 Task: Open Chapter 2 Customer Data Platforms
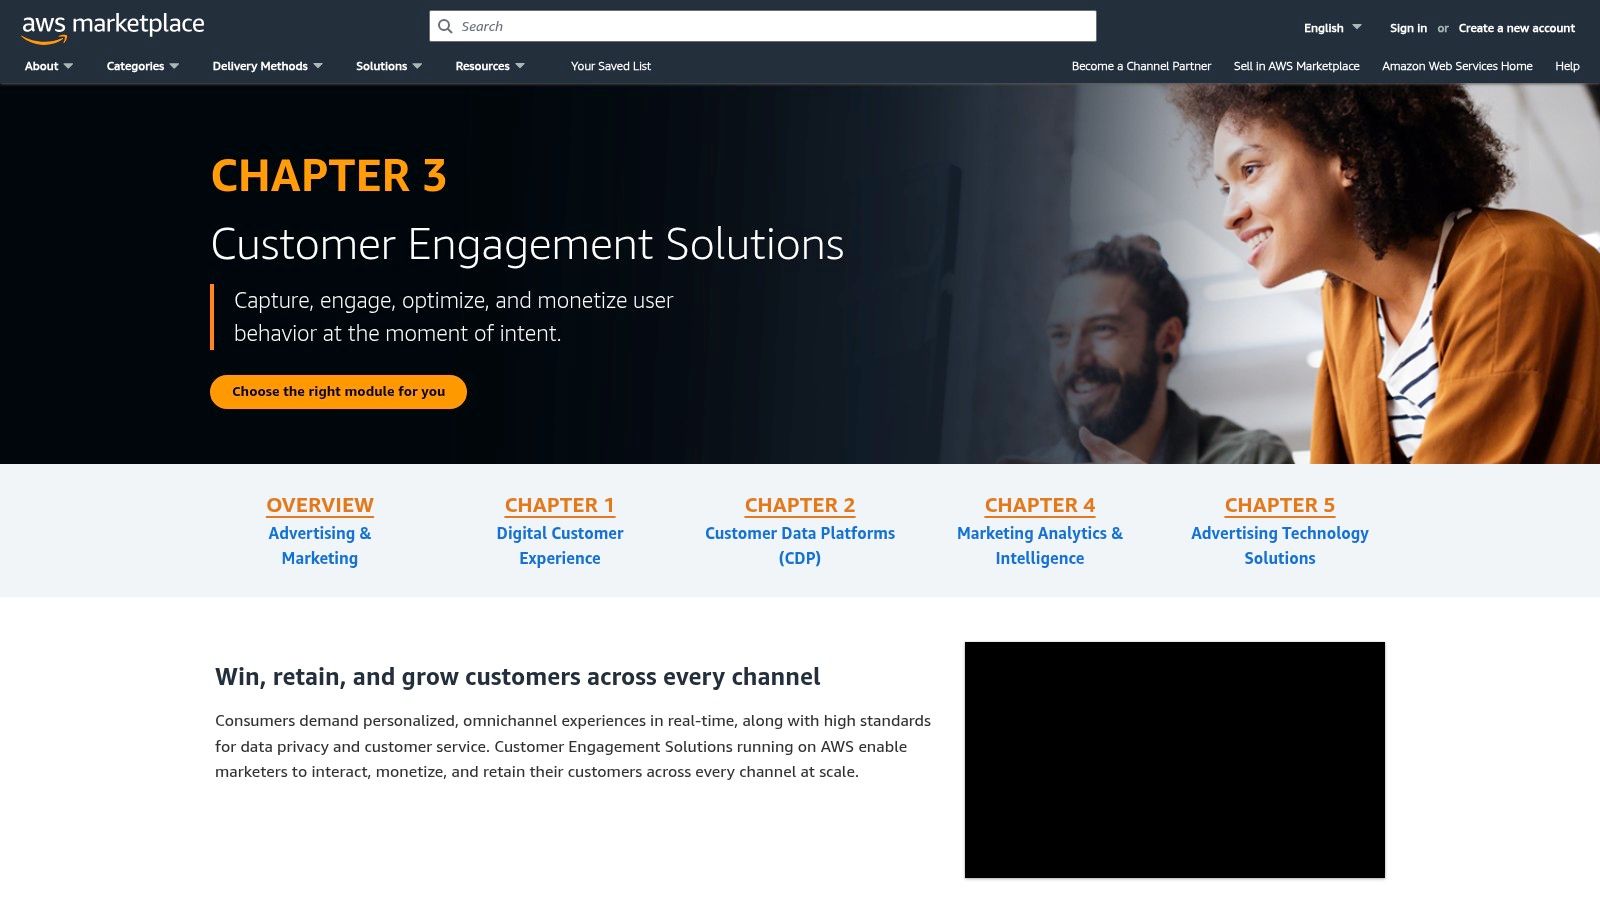(800, 531)
